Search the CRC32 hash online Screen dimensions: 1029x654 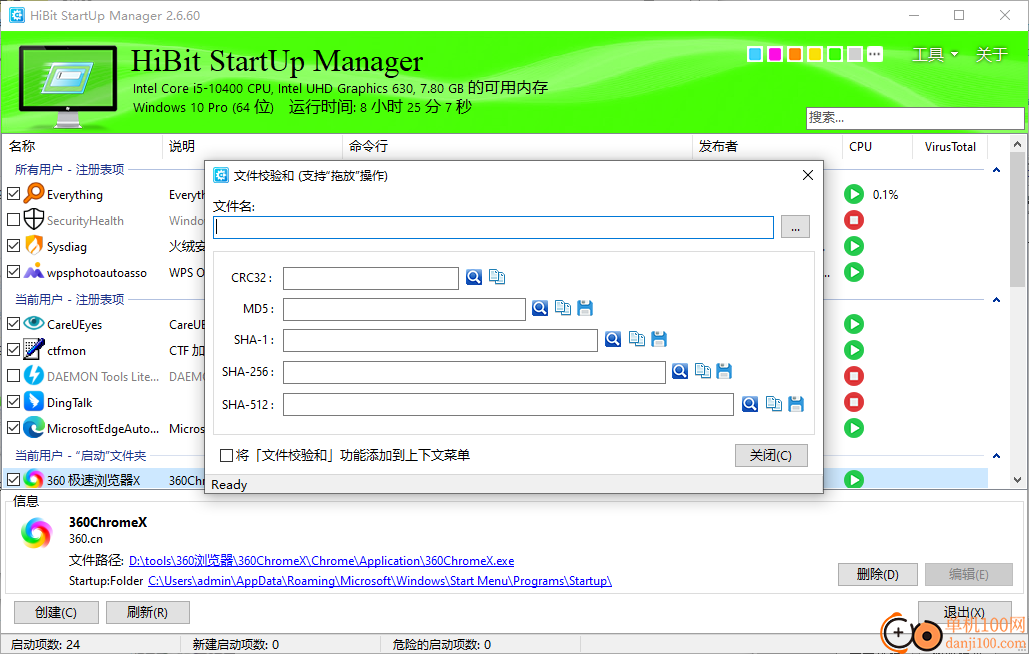[x=474, y=277]
